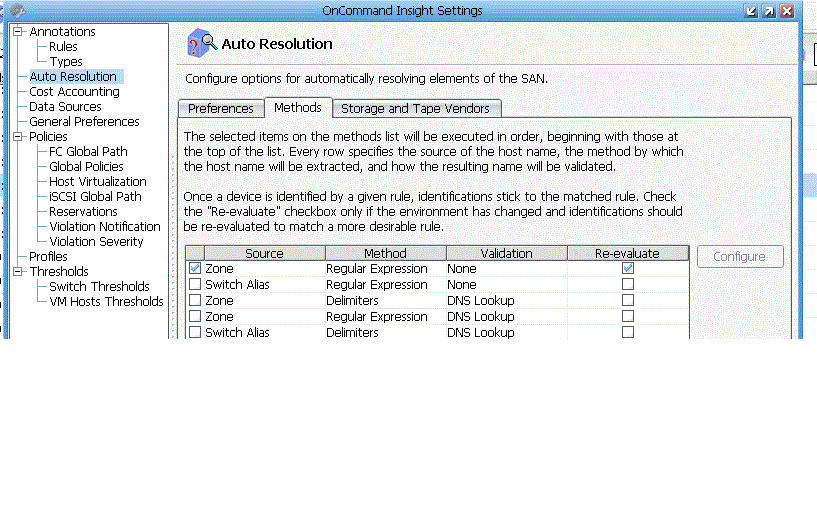Click the Auto Resolution header icon
Viewport: 817px width, 532px height.
pyautogui.click(x=202, y=43)
